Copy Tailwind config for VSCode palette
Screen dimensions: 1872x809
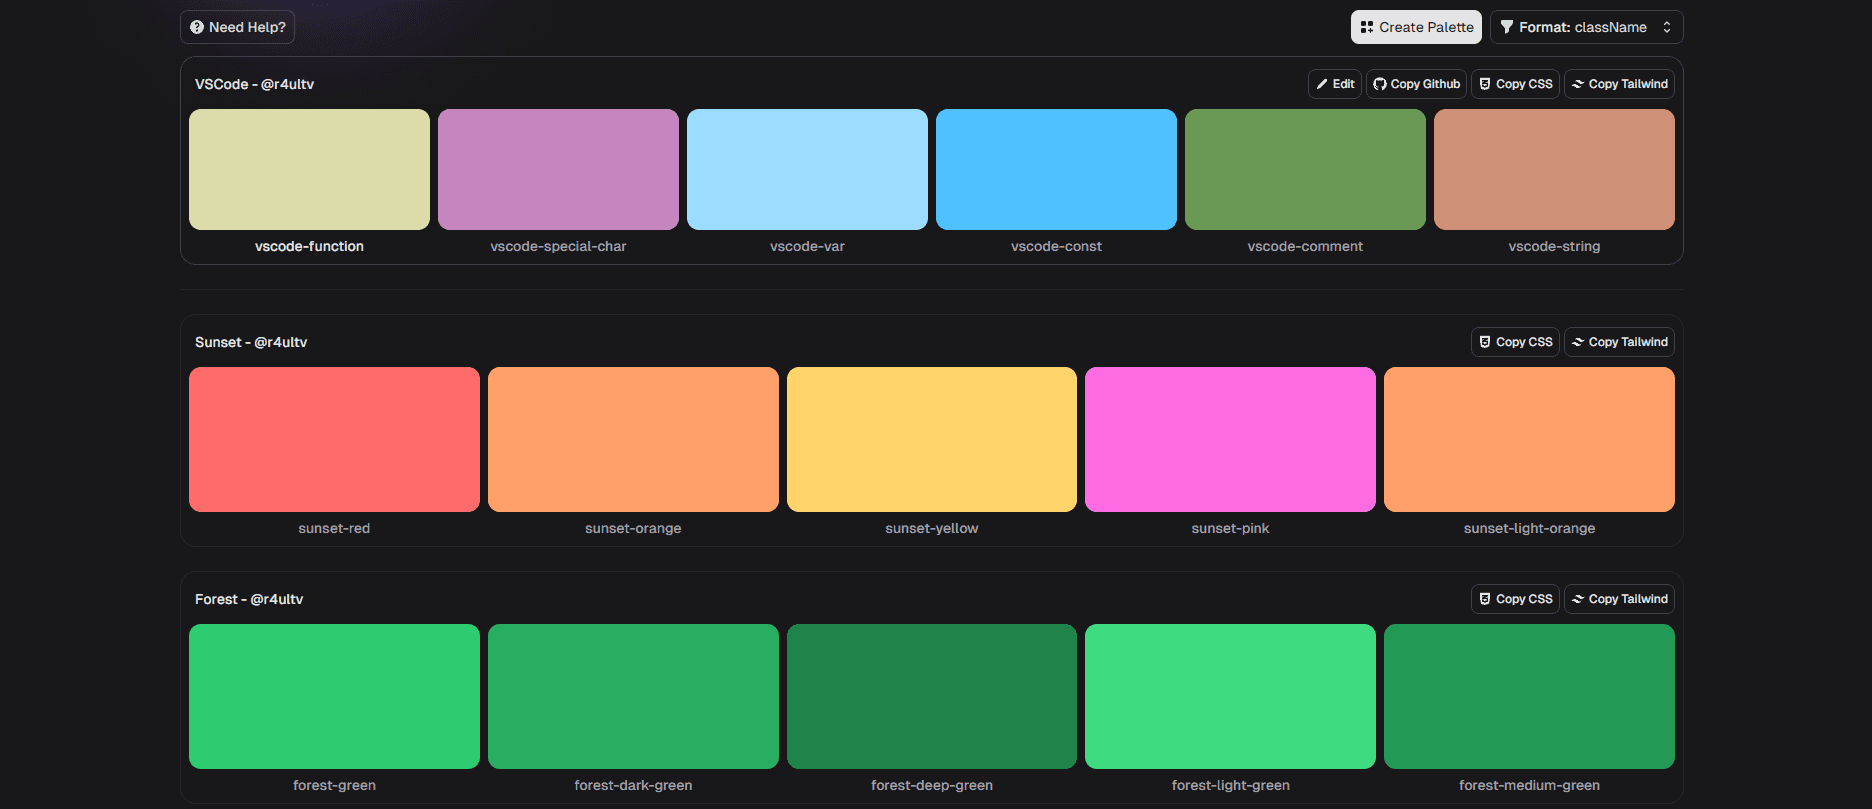[1619, 84]
